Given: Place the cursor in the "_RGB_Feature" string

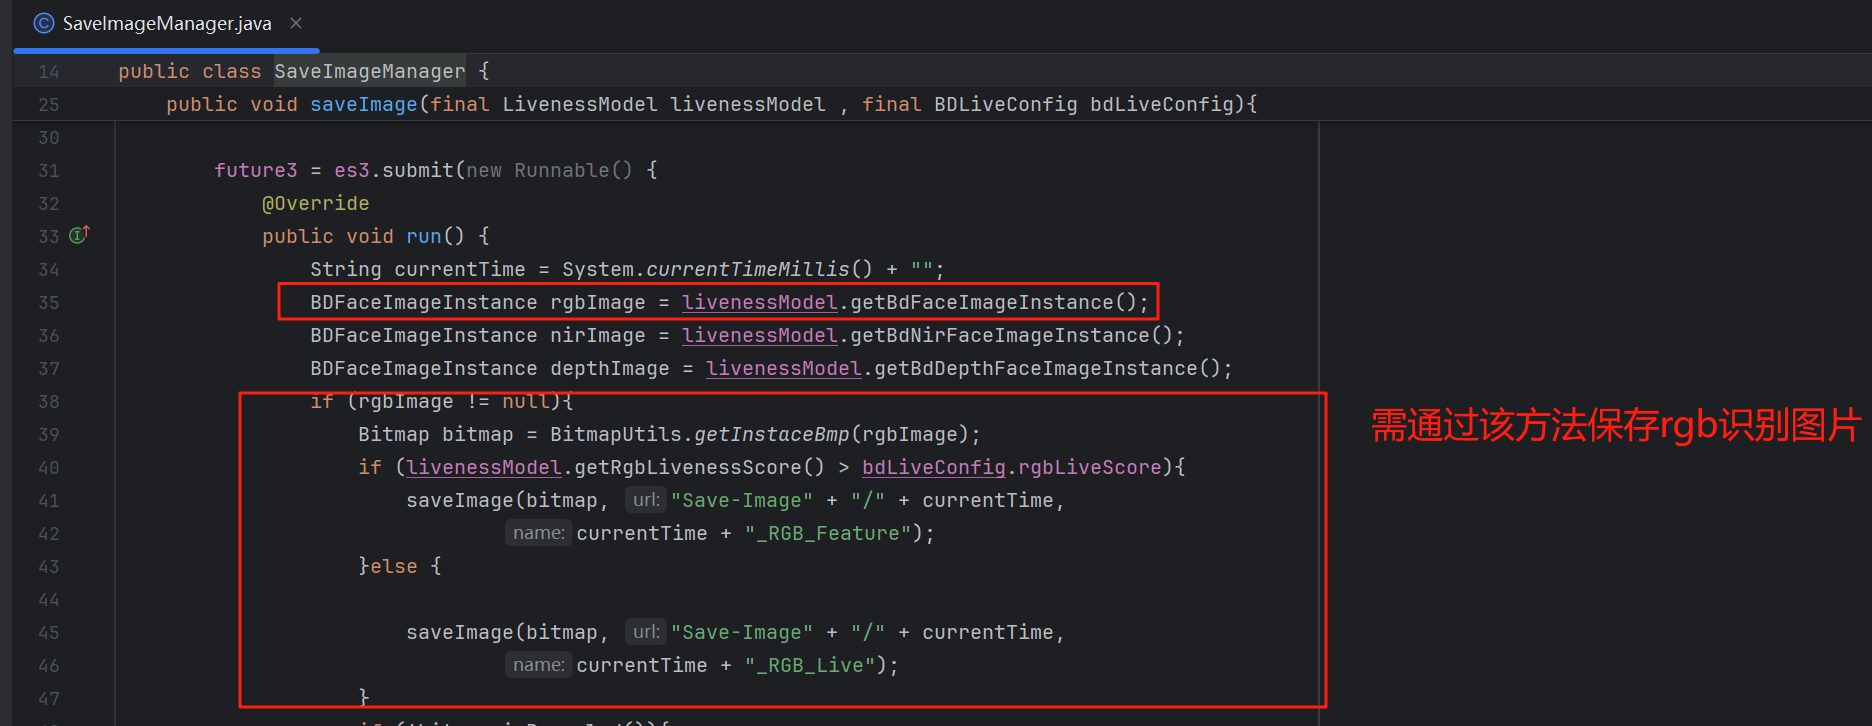Looking at the screenshot, I should tap(828, 534).
